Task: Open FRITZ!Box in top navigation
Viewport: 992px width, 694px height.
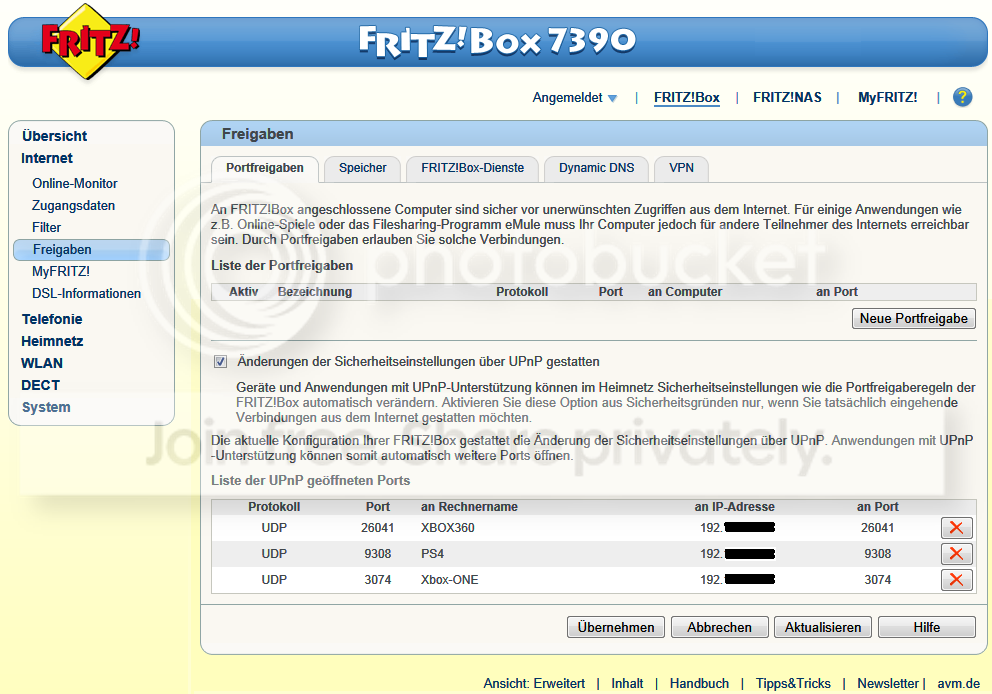Action: 686,97
